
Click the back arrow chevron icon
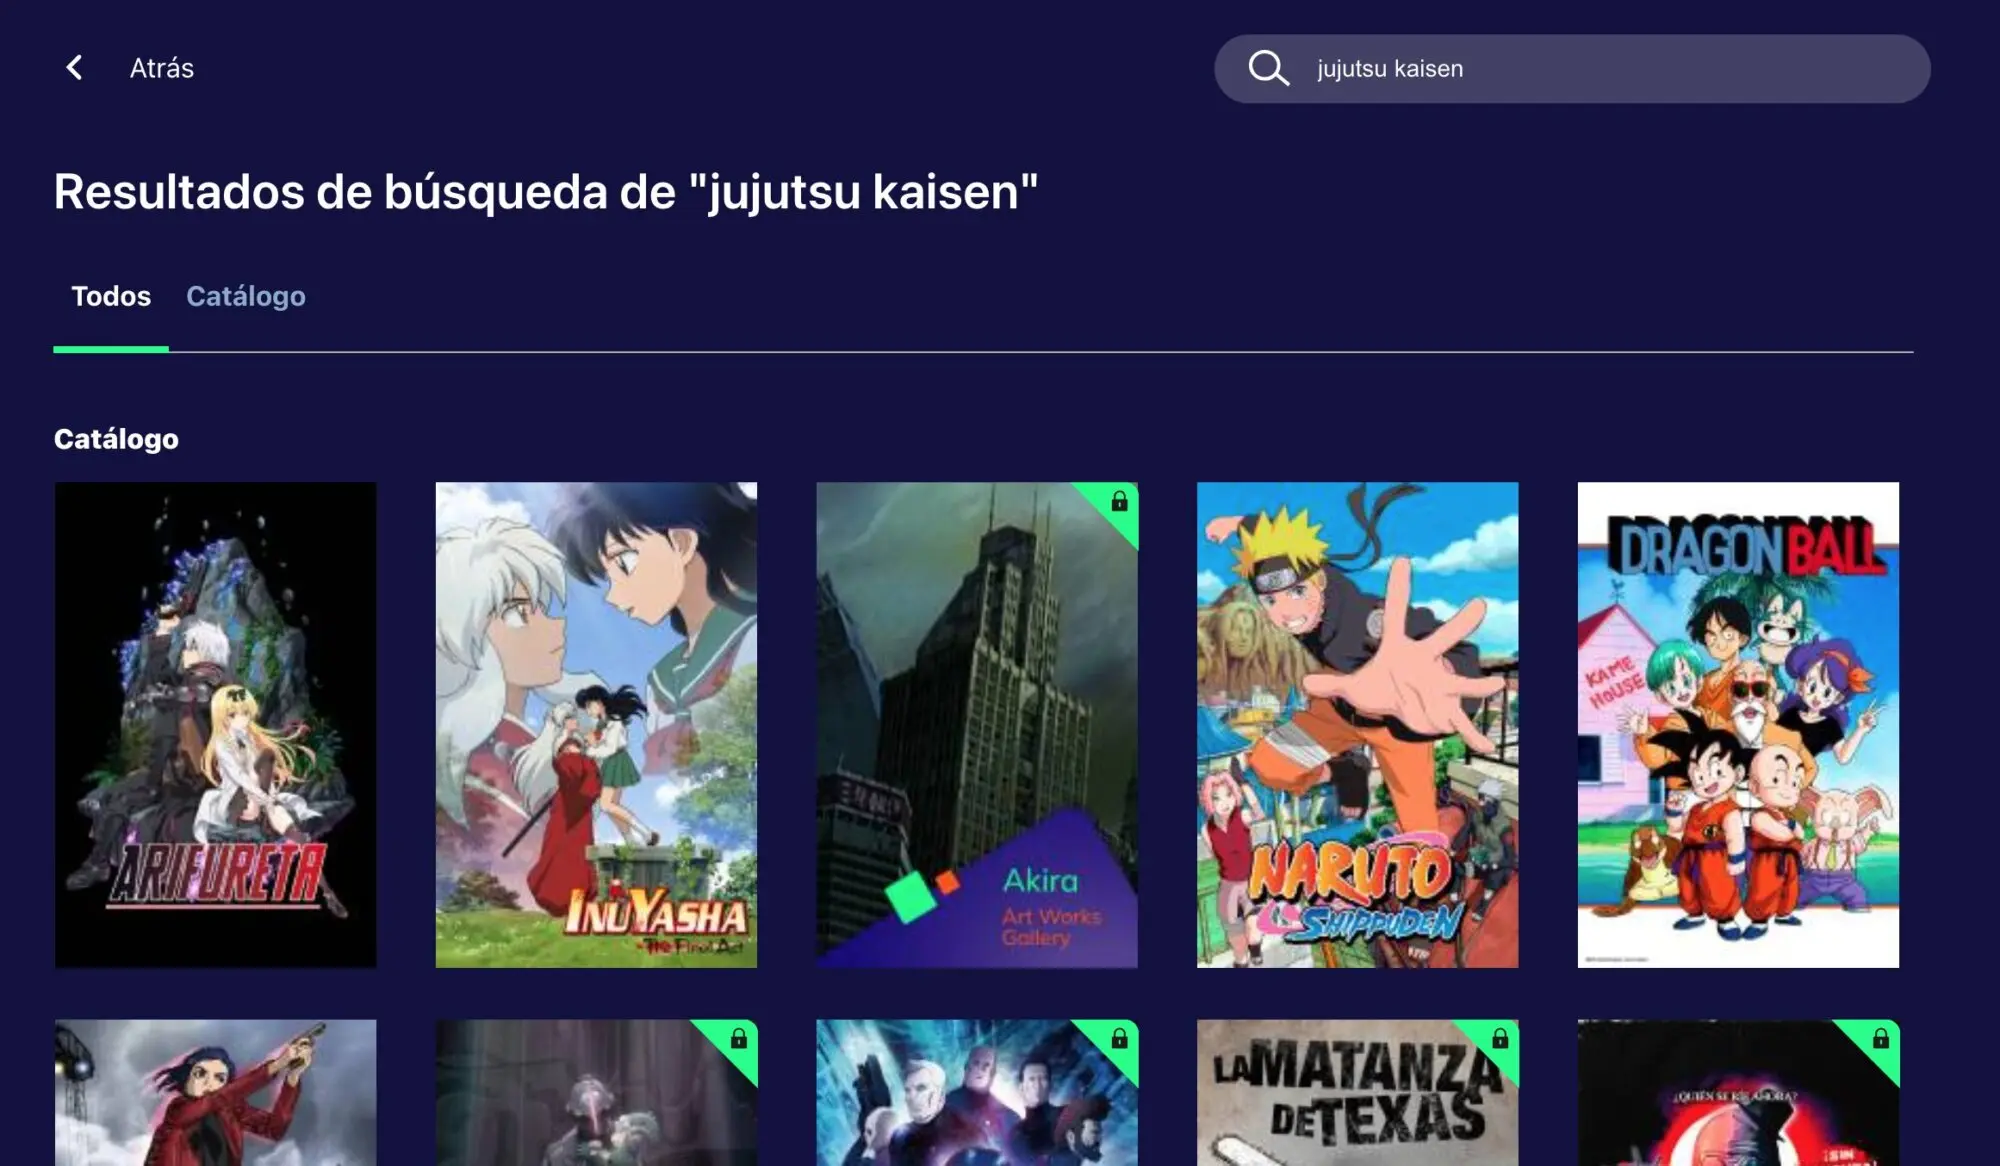(74, 67)
